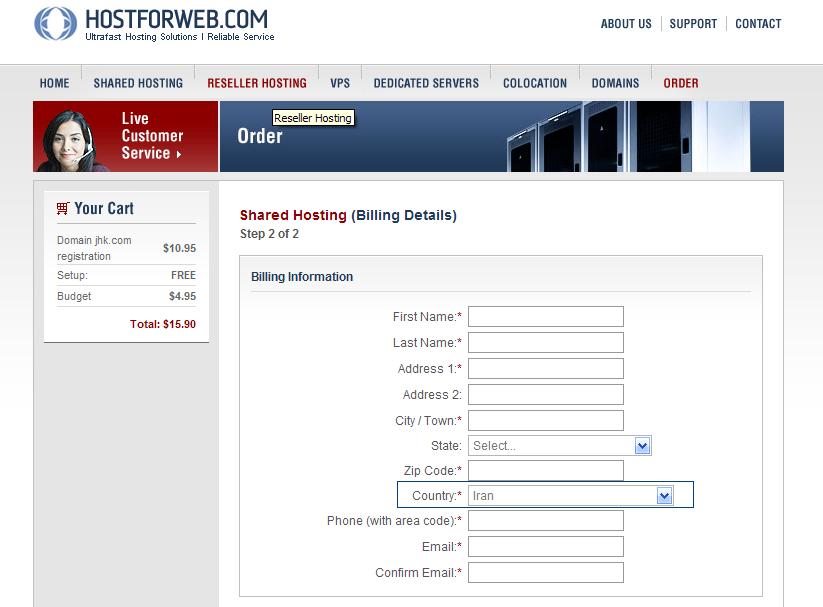The image size is (823, 607).
Task: Click into the Last Name field
Action: click(x=546, y=342)
